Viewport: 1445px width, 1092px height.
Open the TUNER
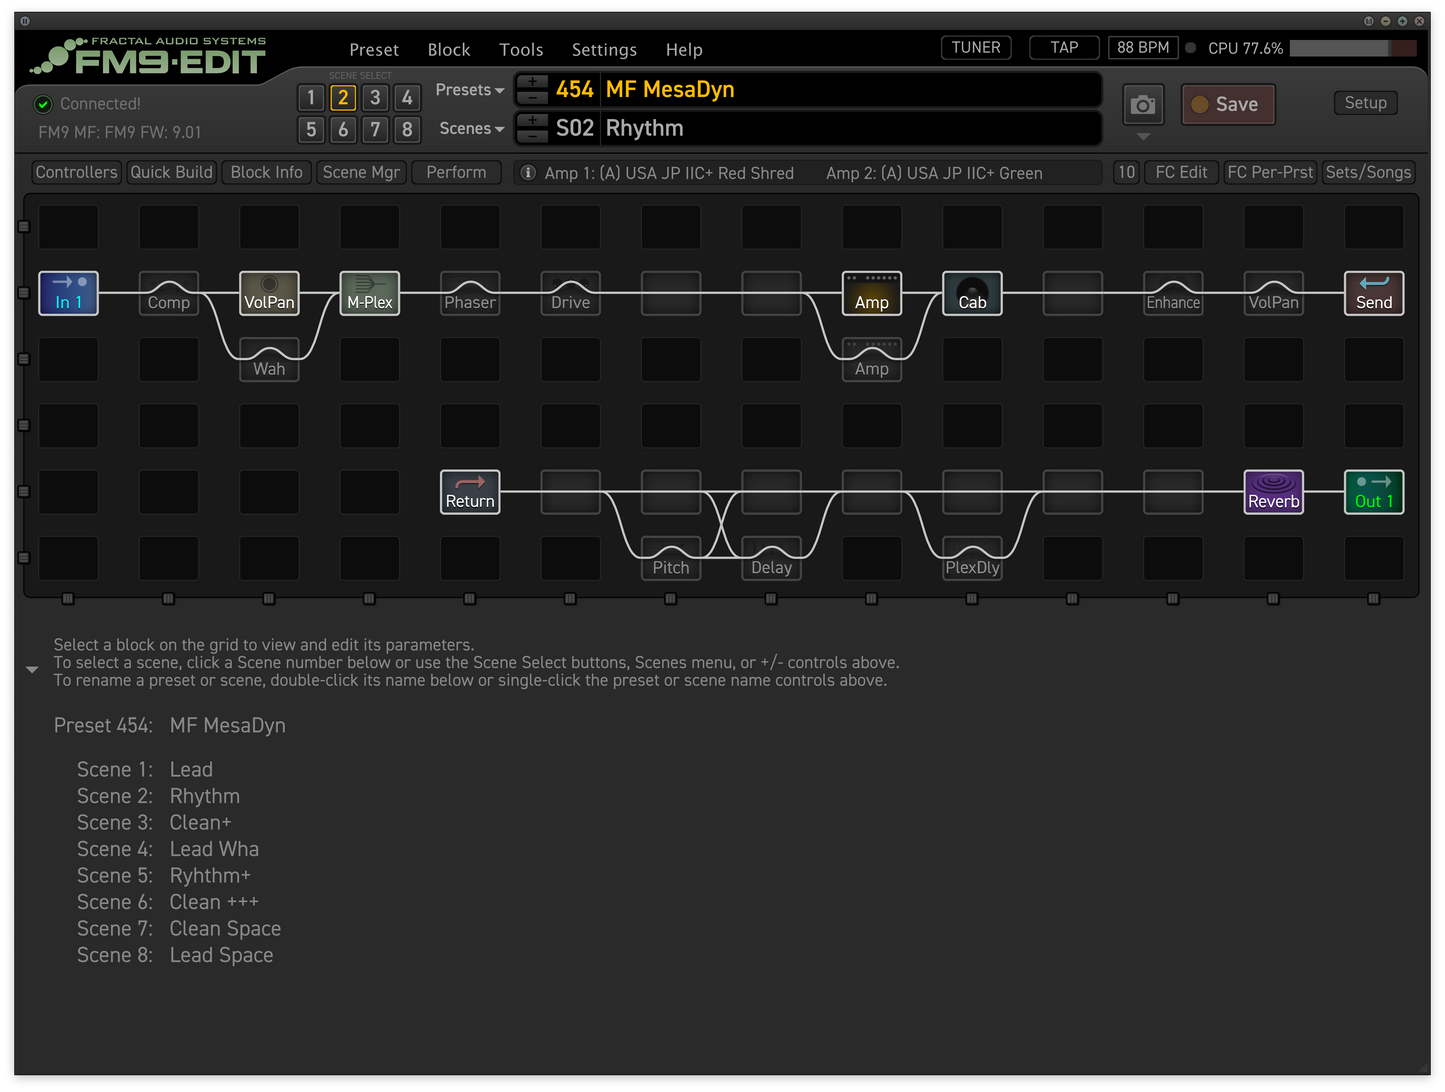[x=976, y=48]
